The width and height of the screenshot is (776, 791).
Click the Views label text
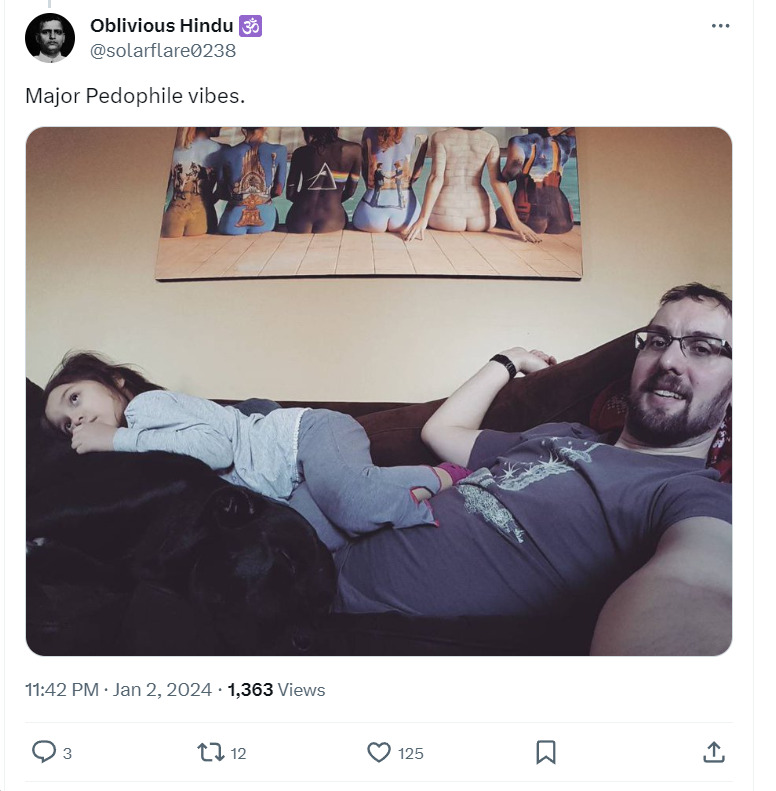pyautogui.click(x=301, y=690)
